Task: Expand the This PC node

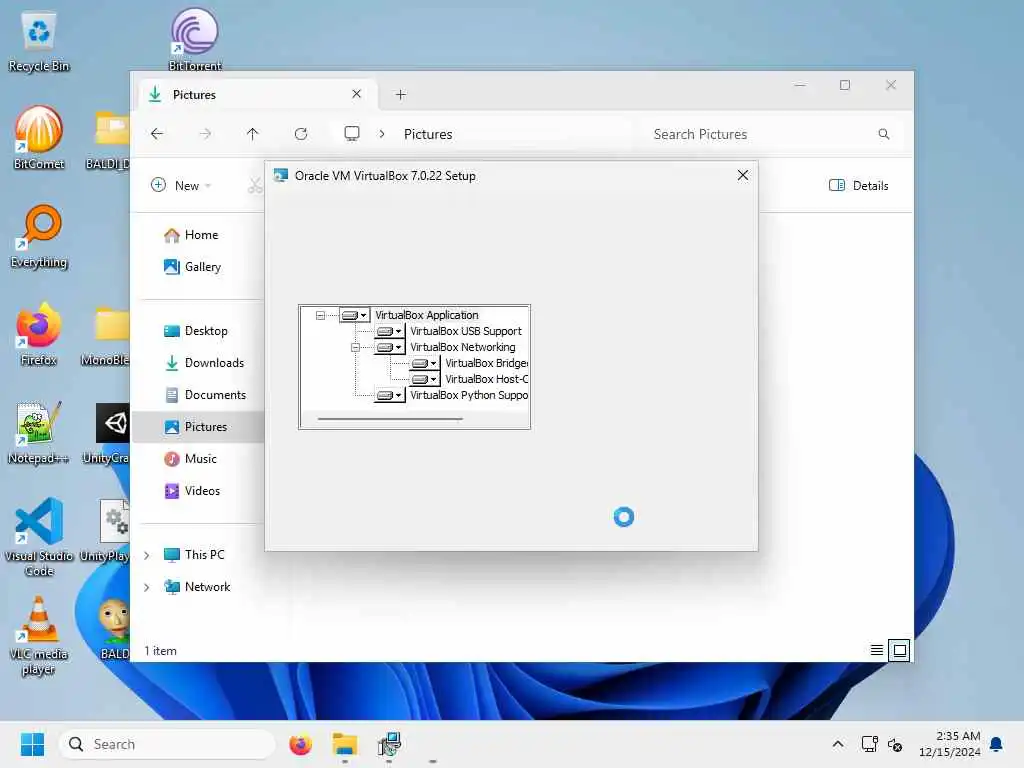Action: (x=147, y=555)
